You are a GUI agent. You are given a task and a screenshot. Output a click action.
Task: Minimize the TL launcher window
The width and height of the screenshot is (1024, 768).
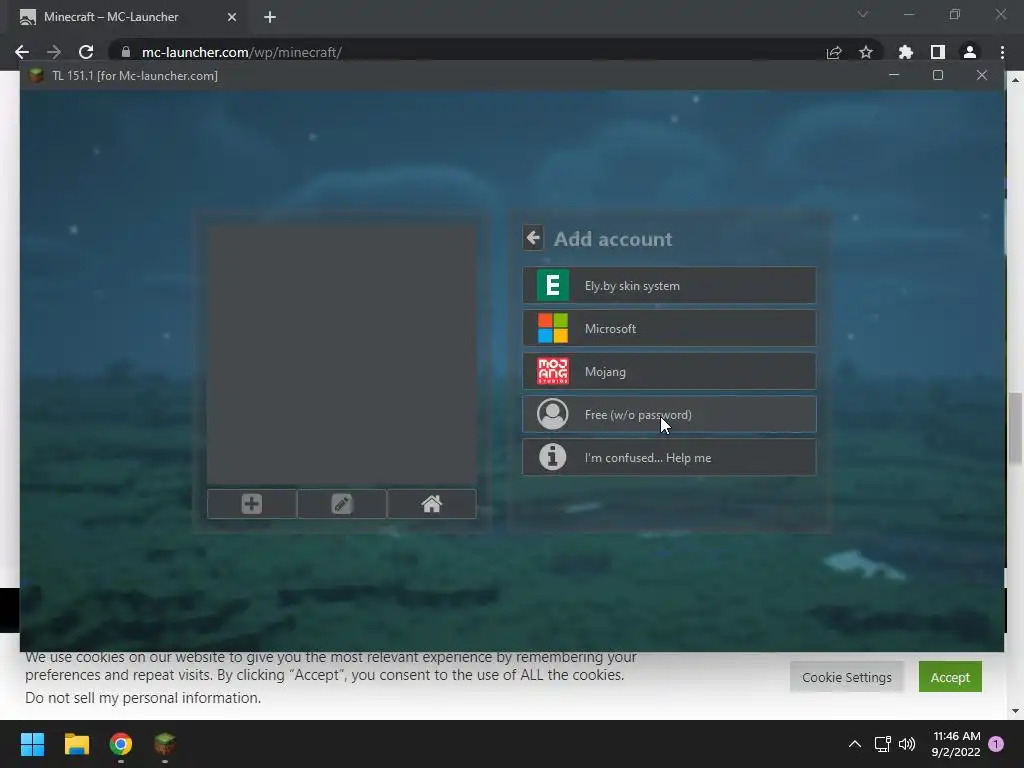click(x=894, y=75)
